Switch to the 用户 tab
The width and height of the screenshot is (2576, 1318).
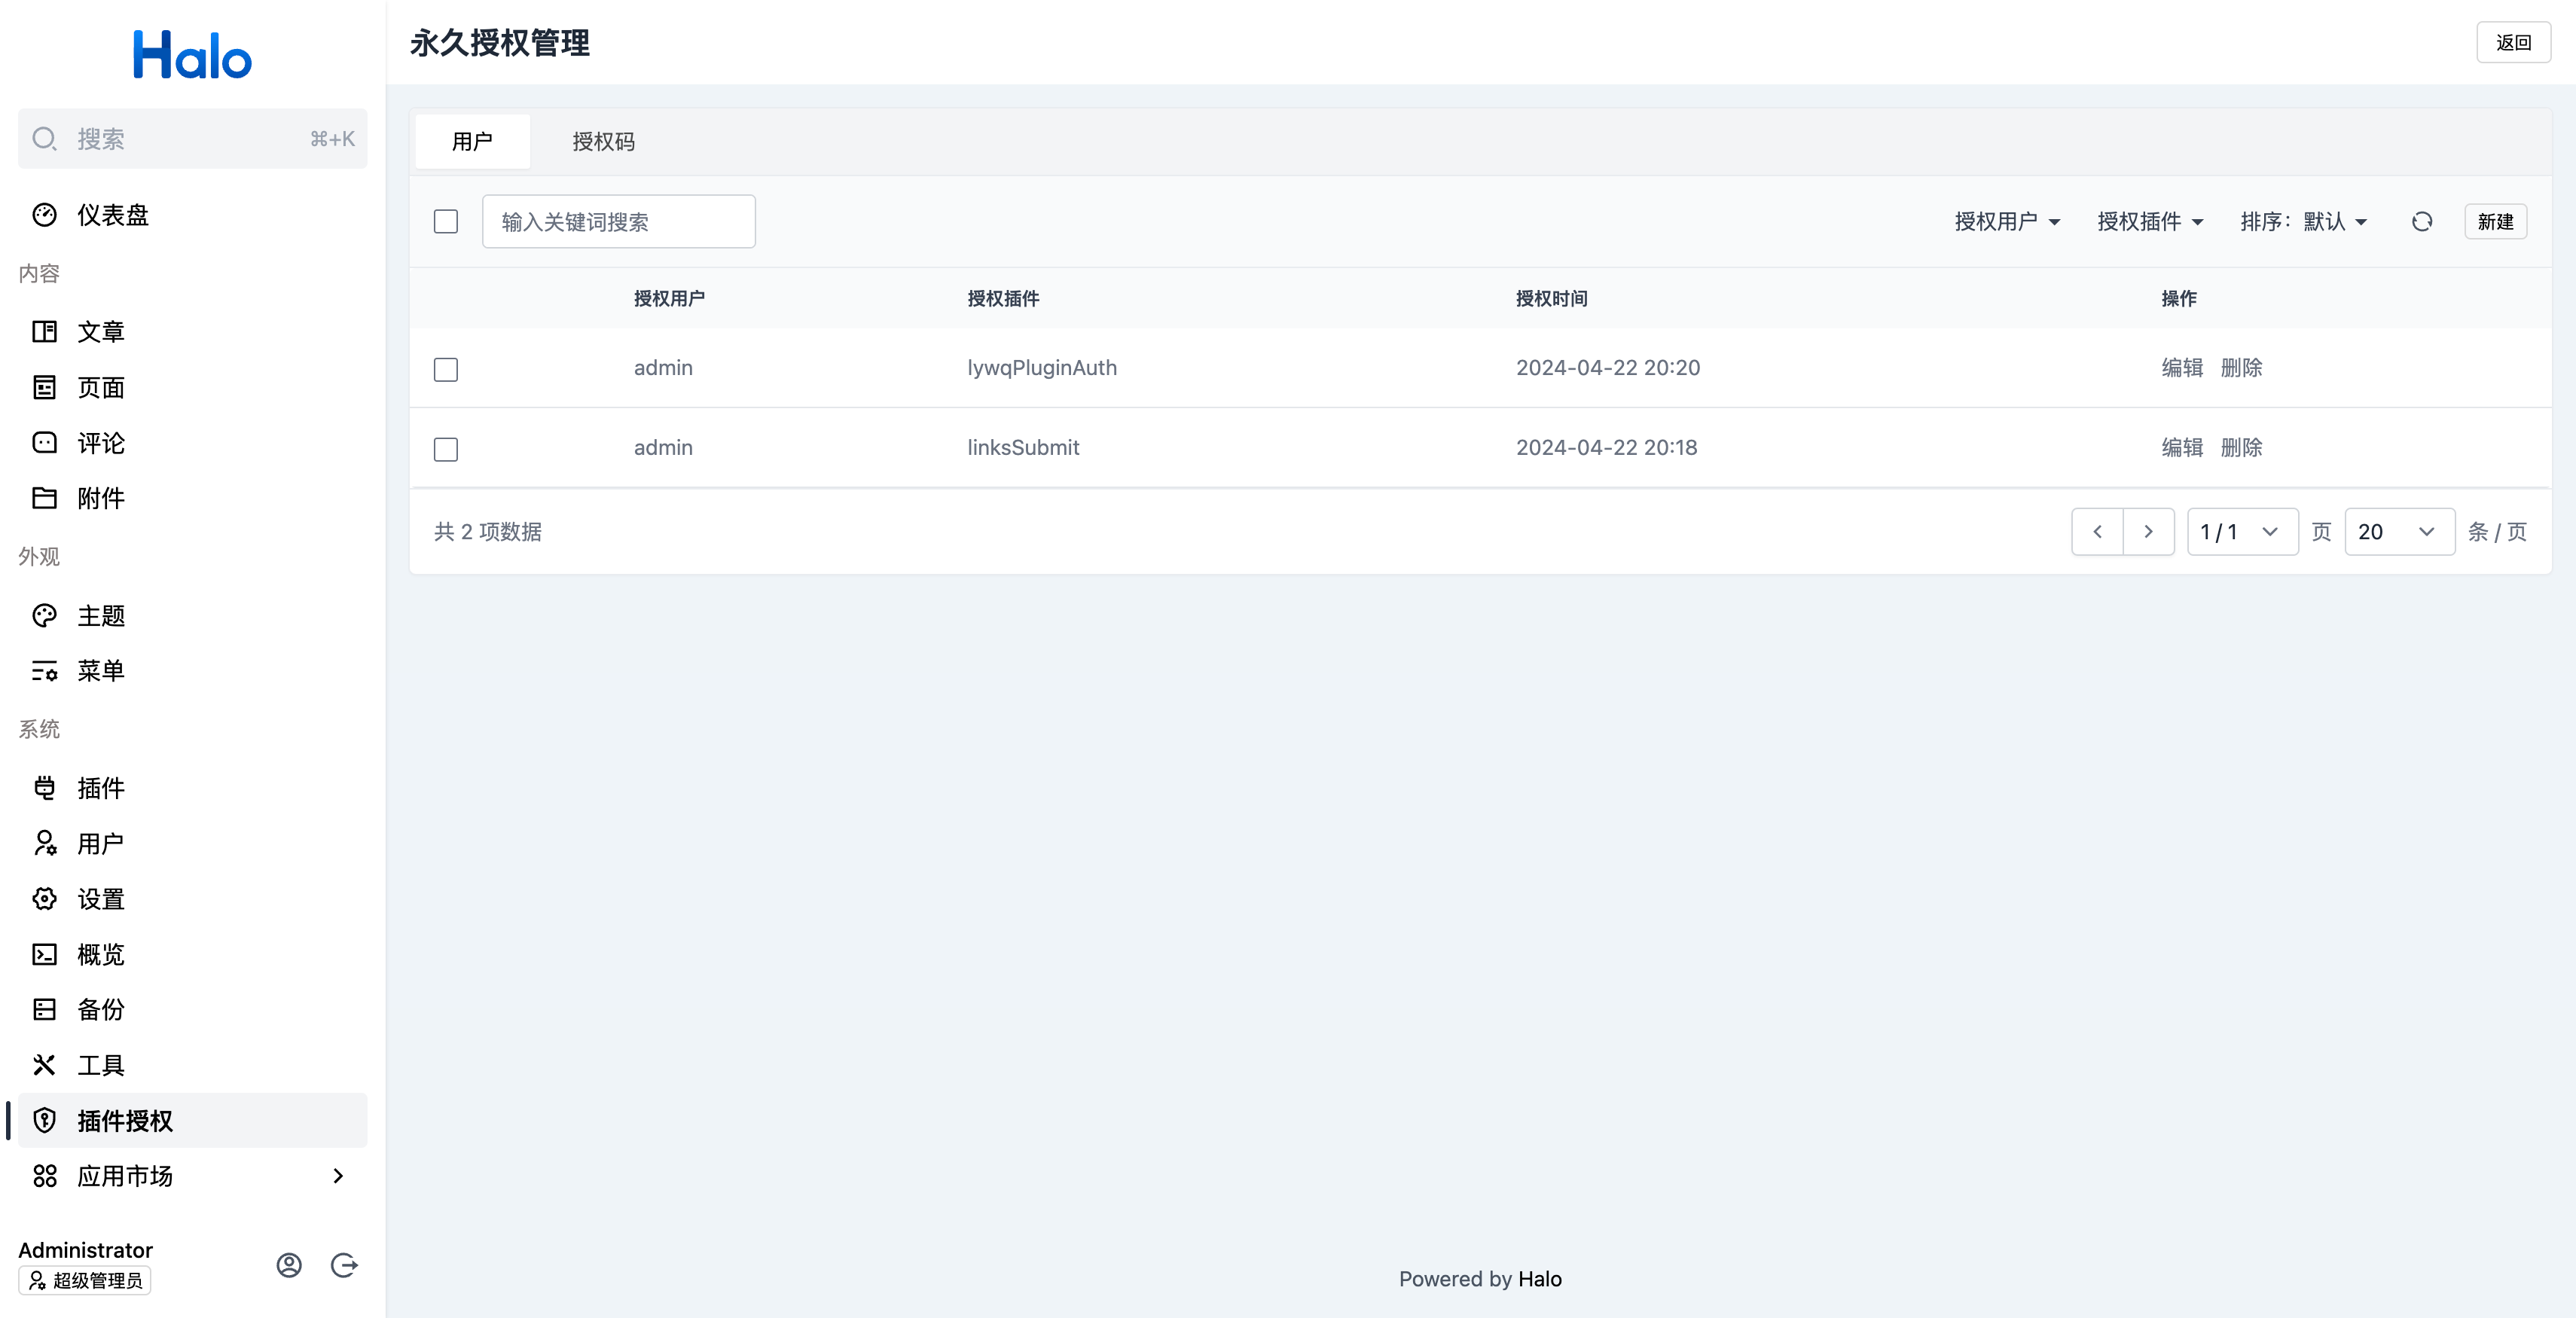(x=472, y=141)
